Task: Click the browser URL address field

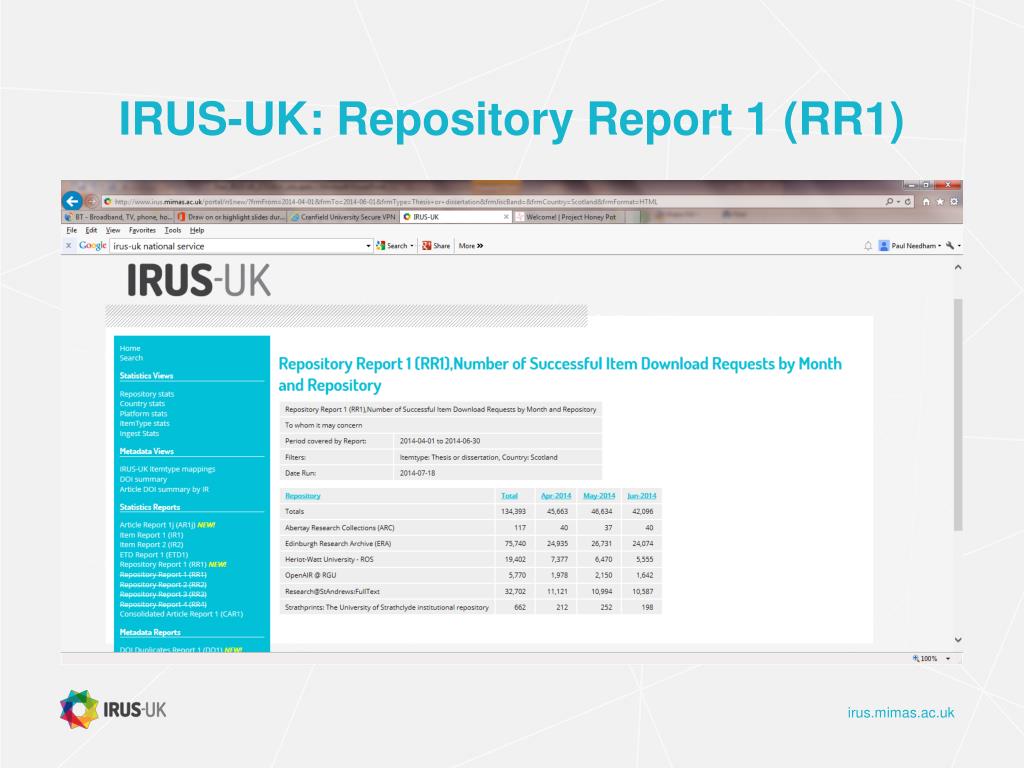Action: click(490, 202)
